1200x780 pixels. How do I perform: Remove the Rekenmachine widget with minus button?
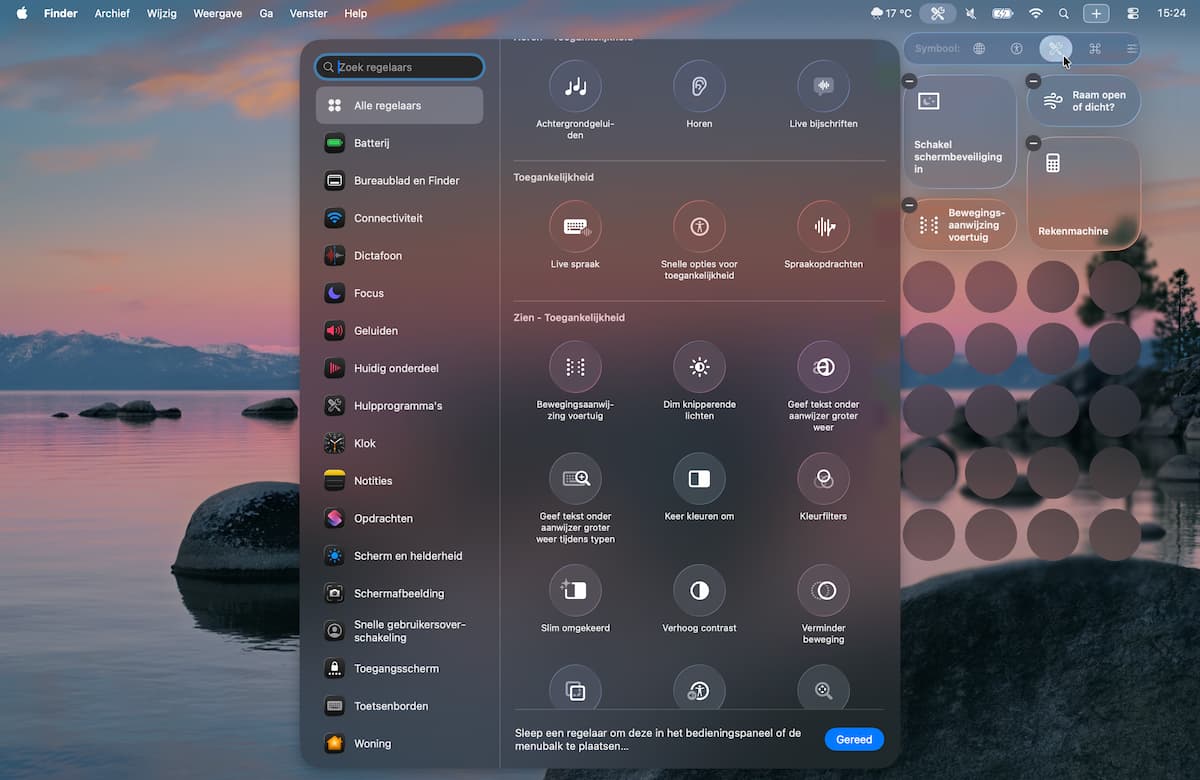click(x=1033, y=143)
